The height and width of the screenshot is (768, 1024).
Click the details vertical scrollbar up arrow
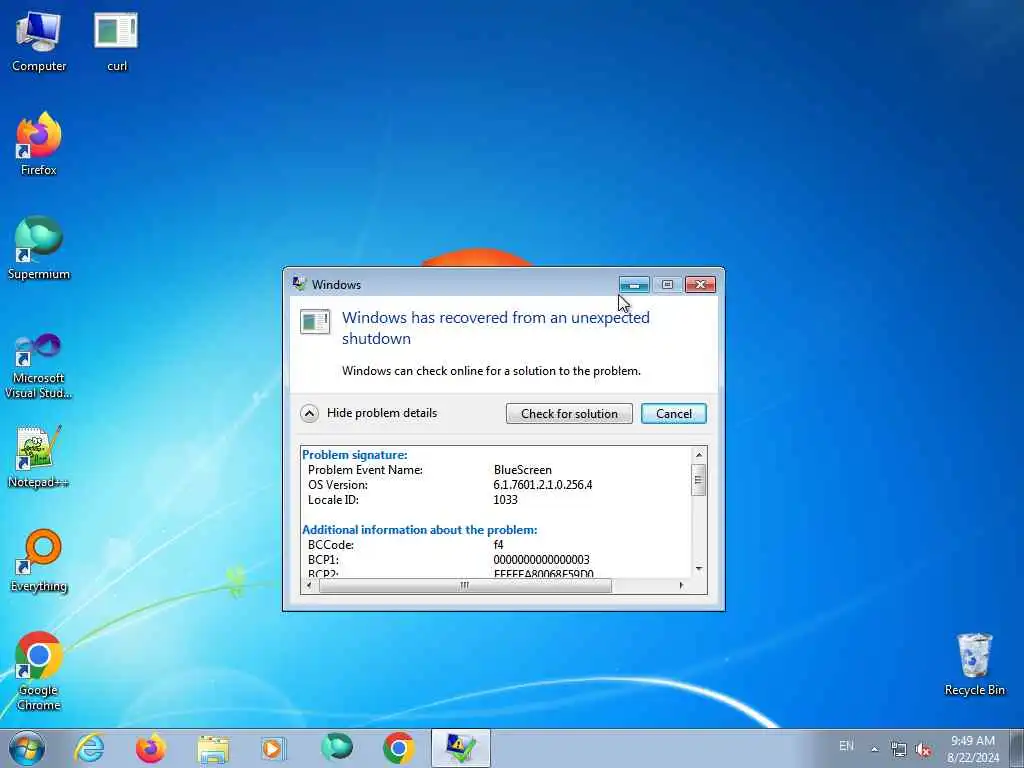(699, 455)
